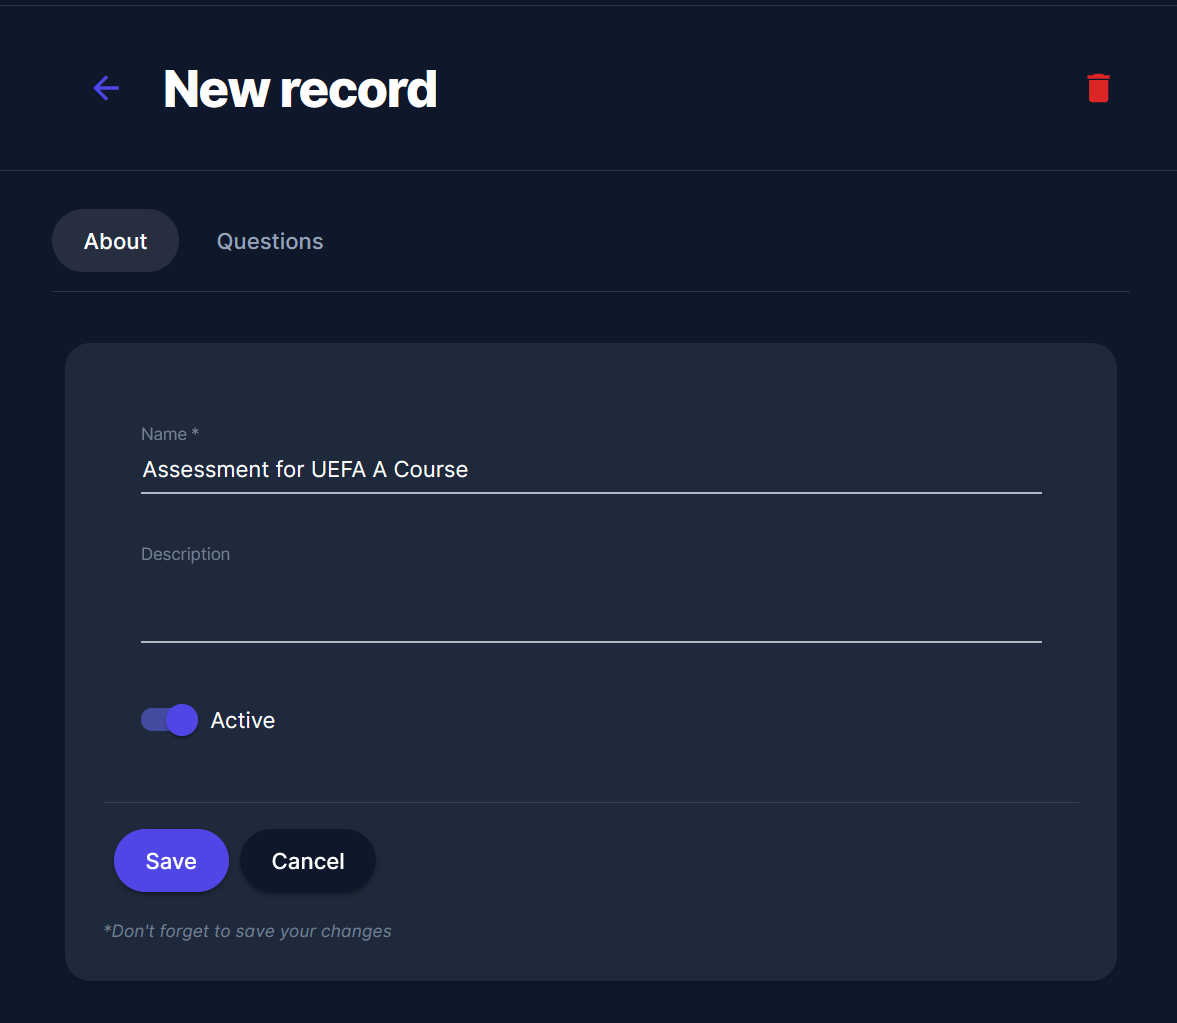Click the save changes reminder note

pos(247,931)
